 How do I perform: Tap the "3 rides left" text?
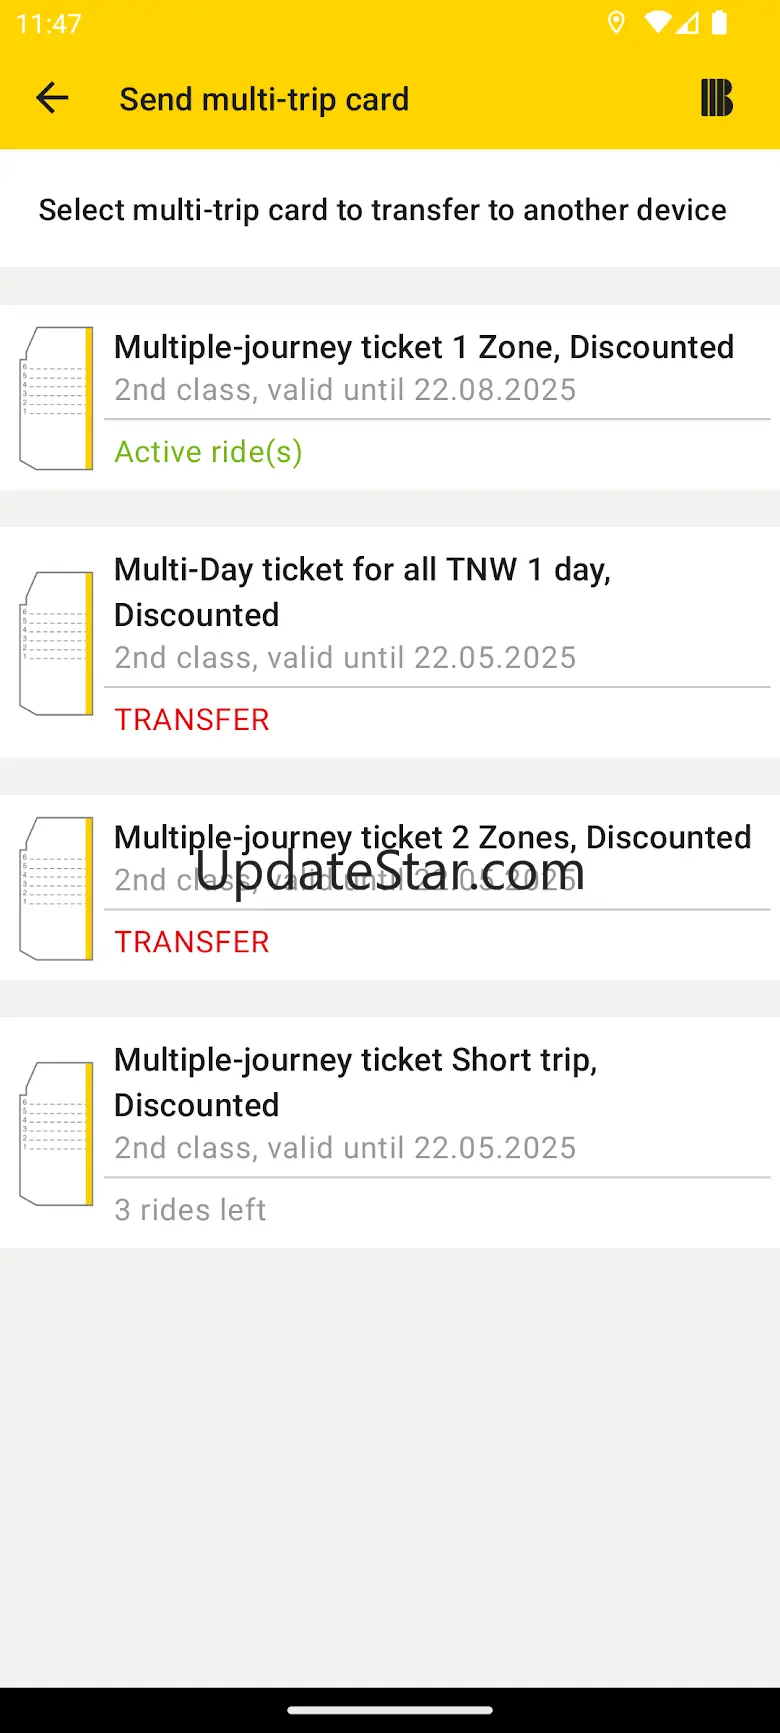190,1210
